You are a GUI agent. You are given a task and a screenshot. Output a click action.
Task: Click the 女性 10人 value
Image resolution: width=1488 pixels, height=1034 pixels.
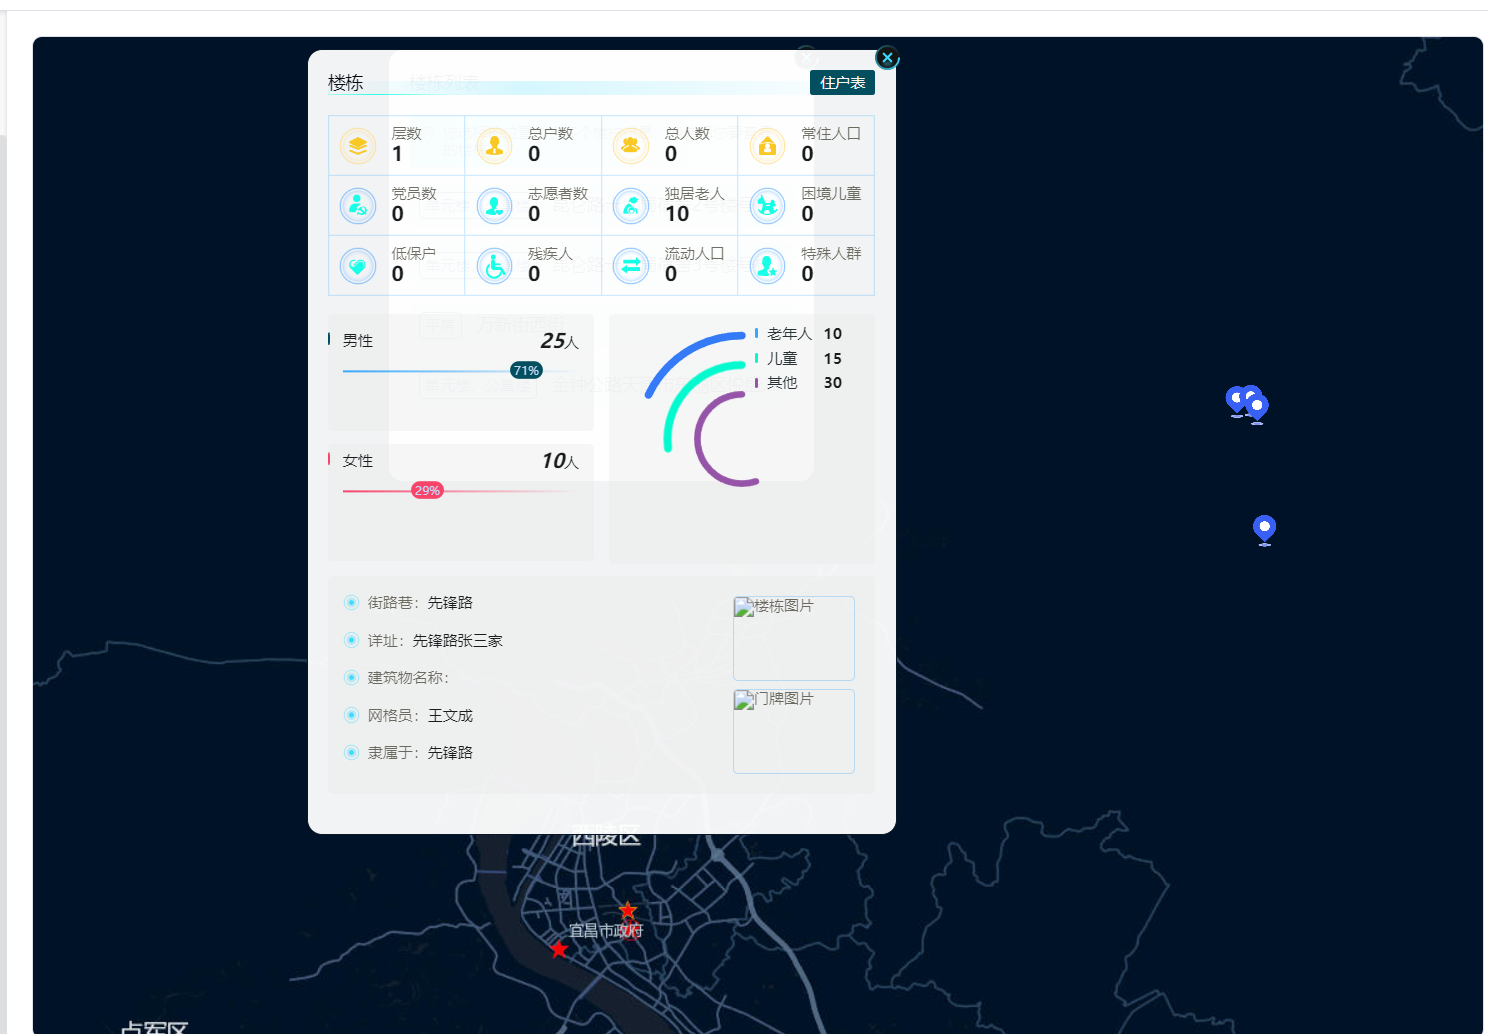click(560, 461)
